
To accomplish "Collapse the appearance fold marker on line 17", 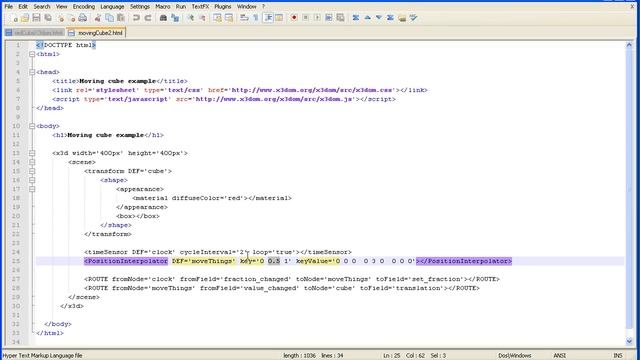I will (x=32, y=189).
